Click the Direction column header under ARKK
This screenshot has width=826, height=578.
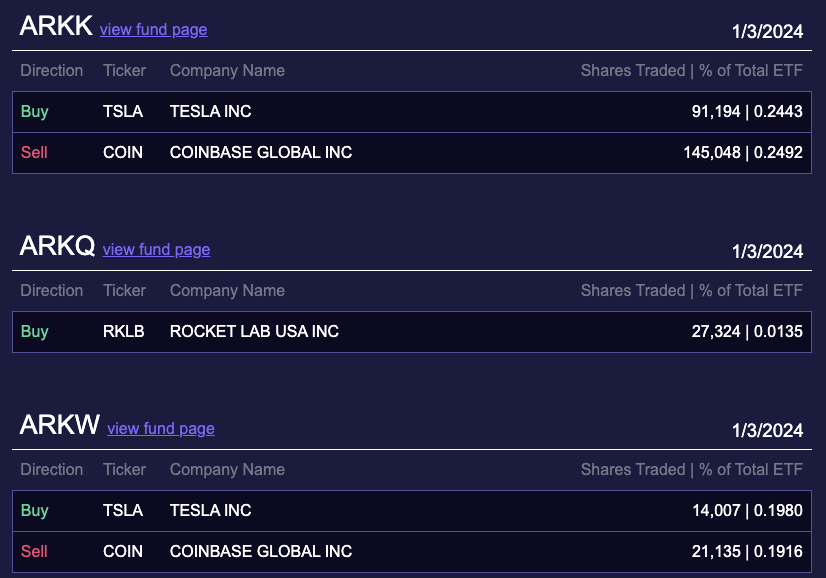[52, 71]
